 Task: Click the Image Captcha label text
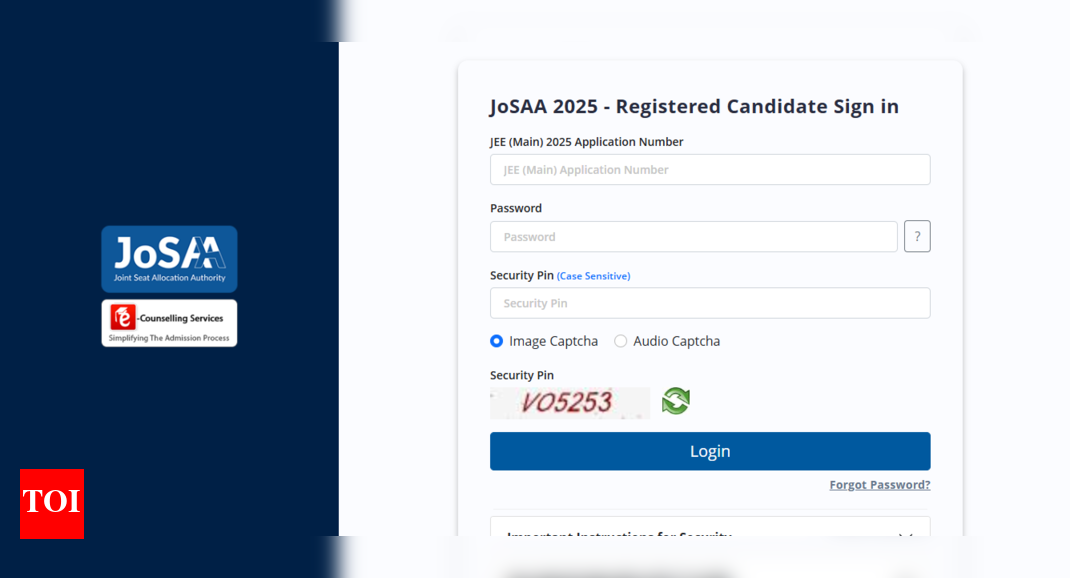pos(553,341)
